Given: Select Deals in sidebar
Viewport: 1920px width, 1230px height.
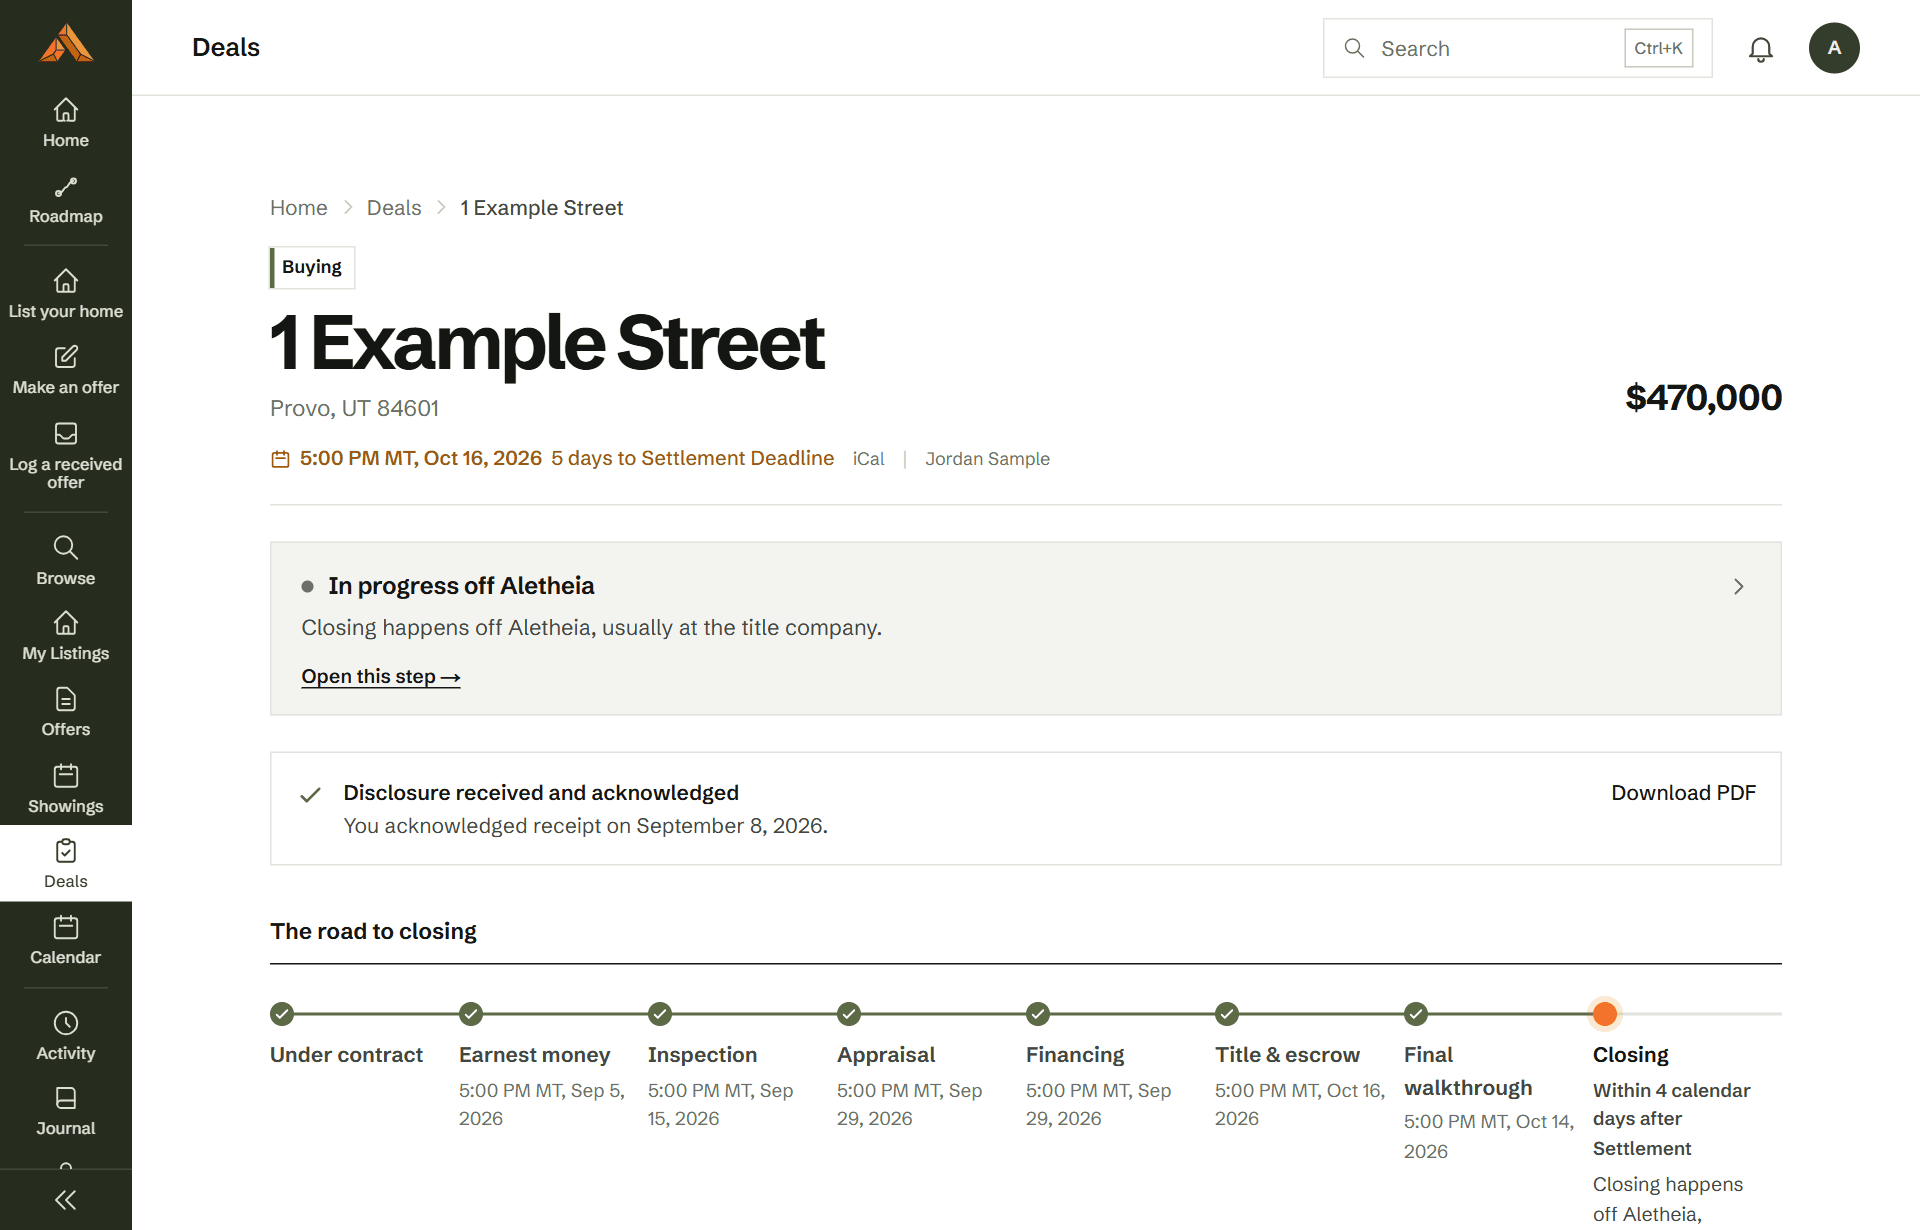Looking at the screenshot, I should 66,864.
